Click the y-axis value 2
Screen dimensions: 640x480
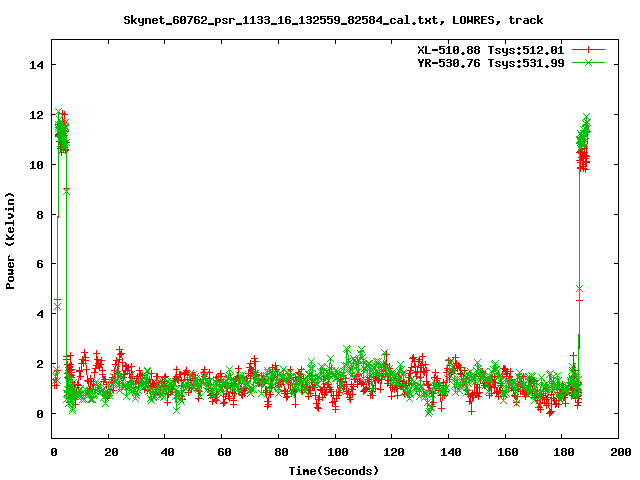(x=40, y=364)
